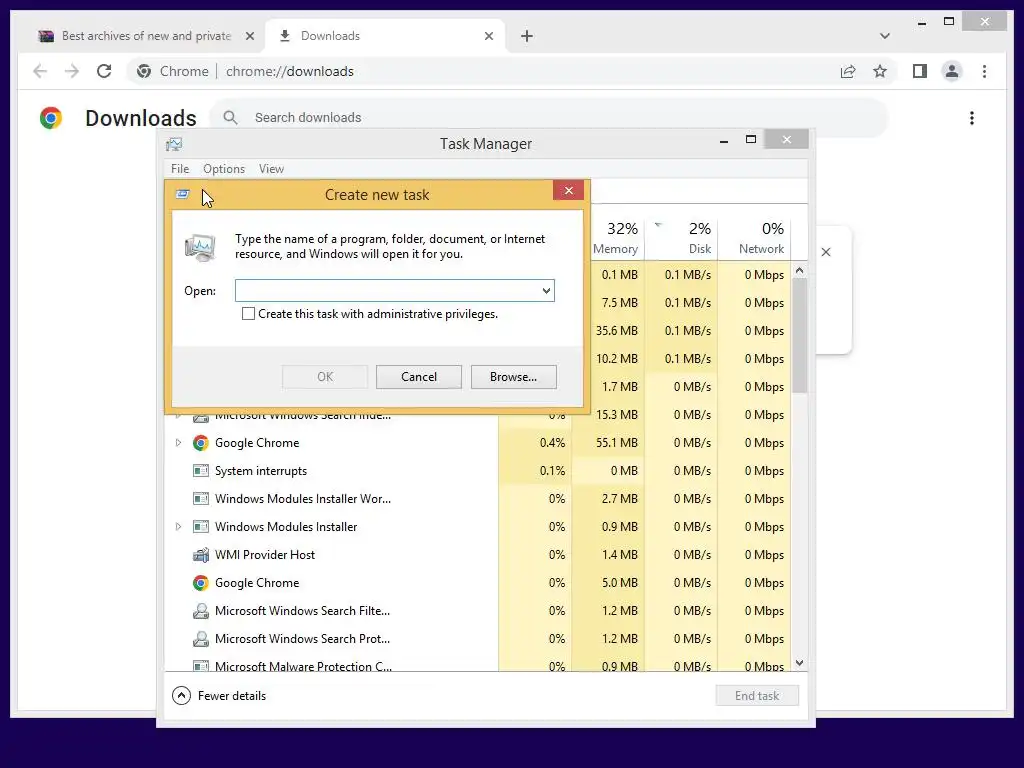Click the WMI Provider Host icon
1024x768 pixels.
click(x=200, y=554)
